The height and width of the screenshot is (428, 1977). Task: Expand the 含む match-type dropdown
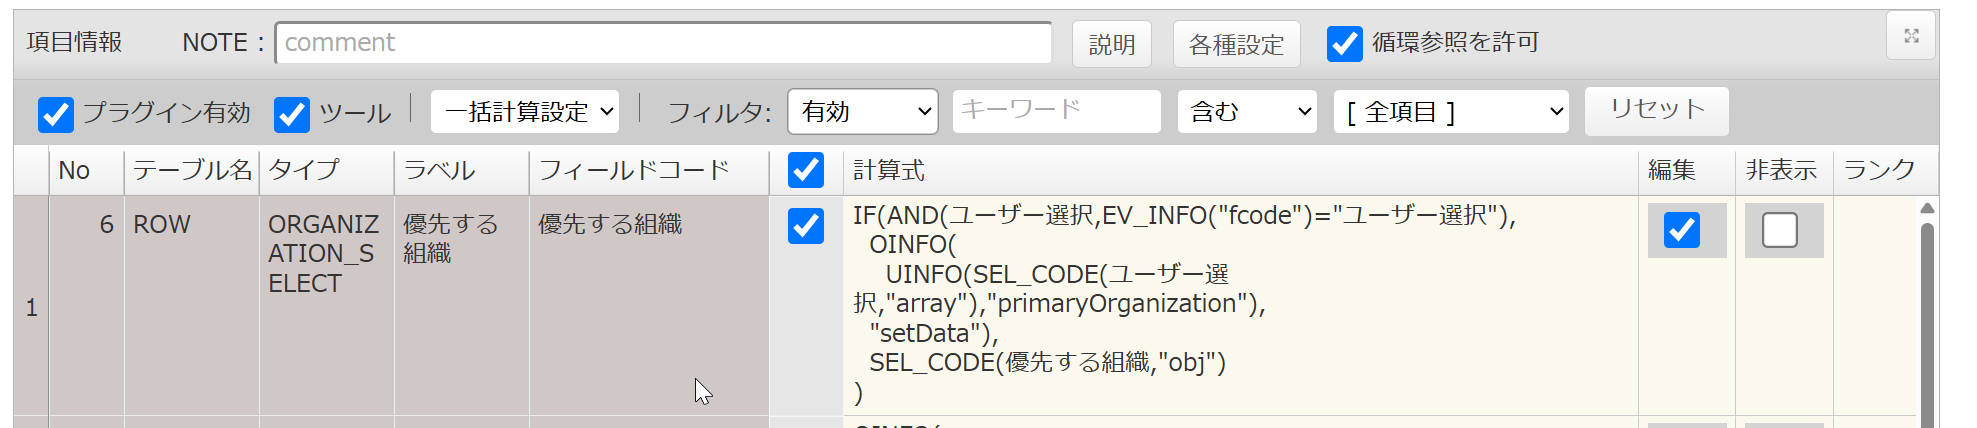click(1247, 112)
